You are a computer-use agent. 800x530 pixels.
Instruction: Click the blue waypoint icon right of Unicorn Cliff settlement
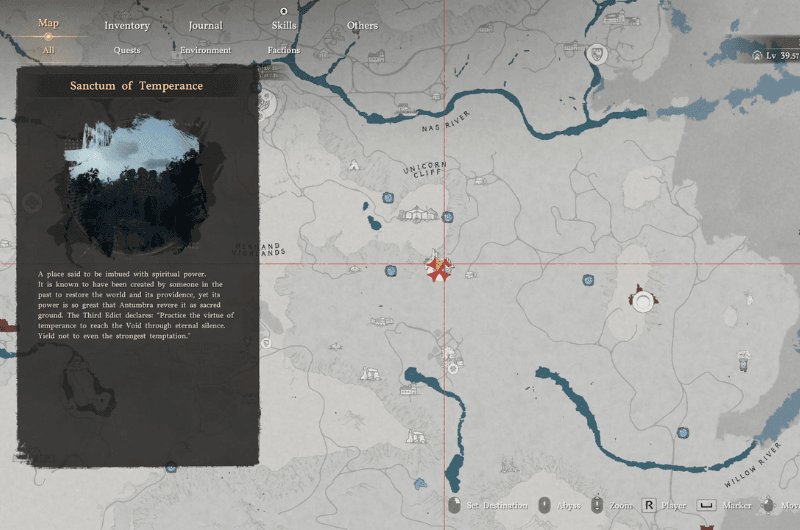tap(448, 216)
